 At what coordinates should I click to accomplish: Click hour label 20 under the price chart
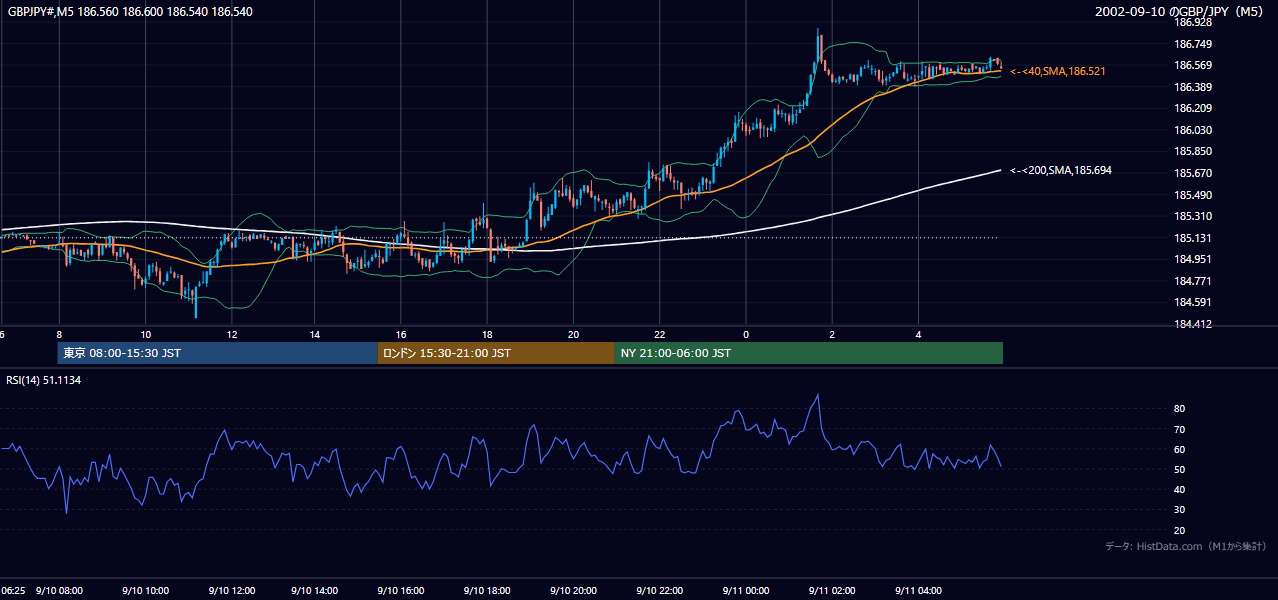pos(574,335)
